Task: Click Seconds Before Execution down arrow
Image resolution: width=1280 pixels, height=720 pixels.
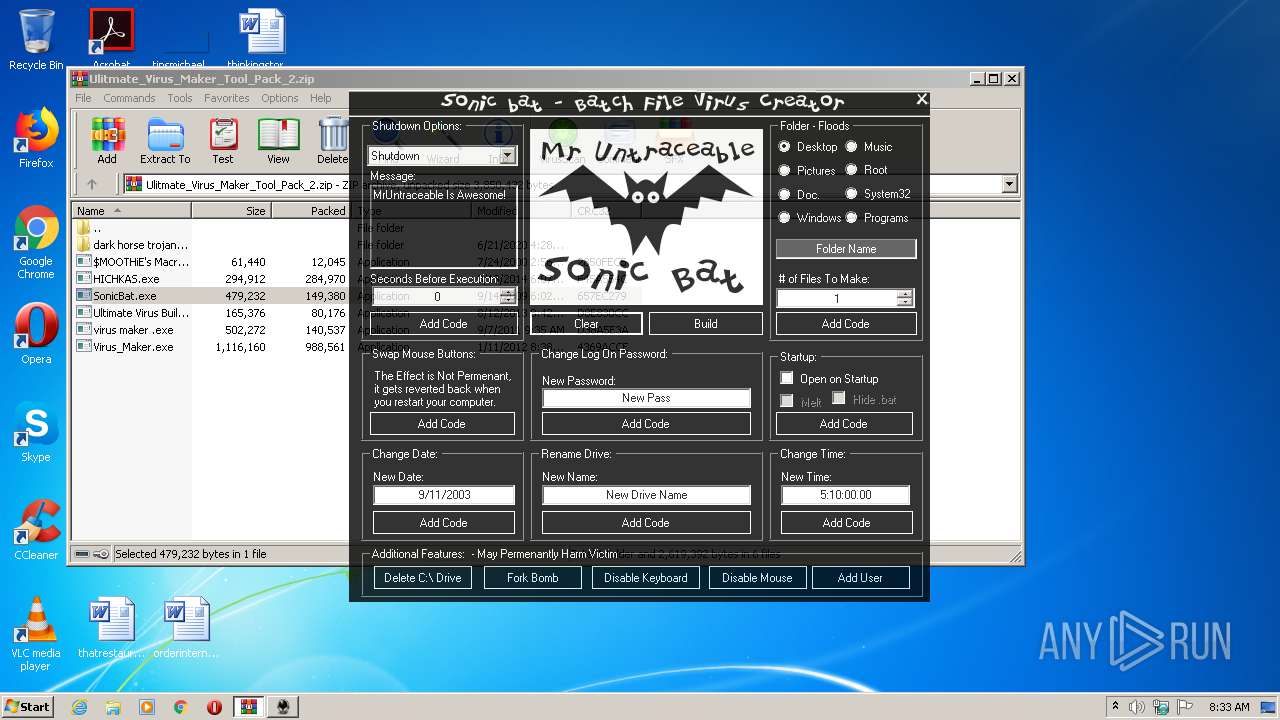Action: click(x=507, y=300)
